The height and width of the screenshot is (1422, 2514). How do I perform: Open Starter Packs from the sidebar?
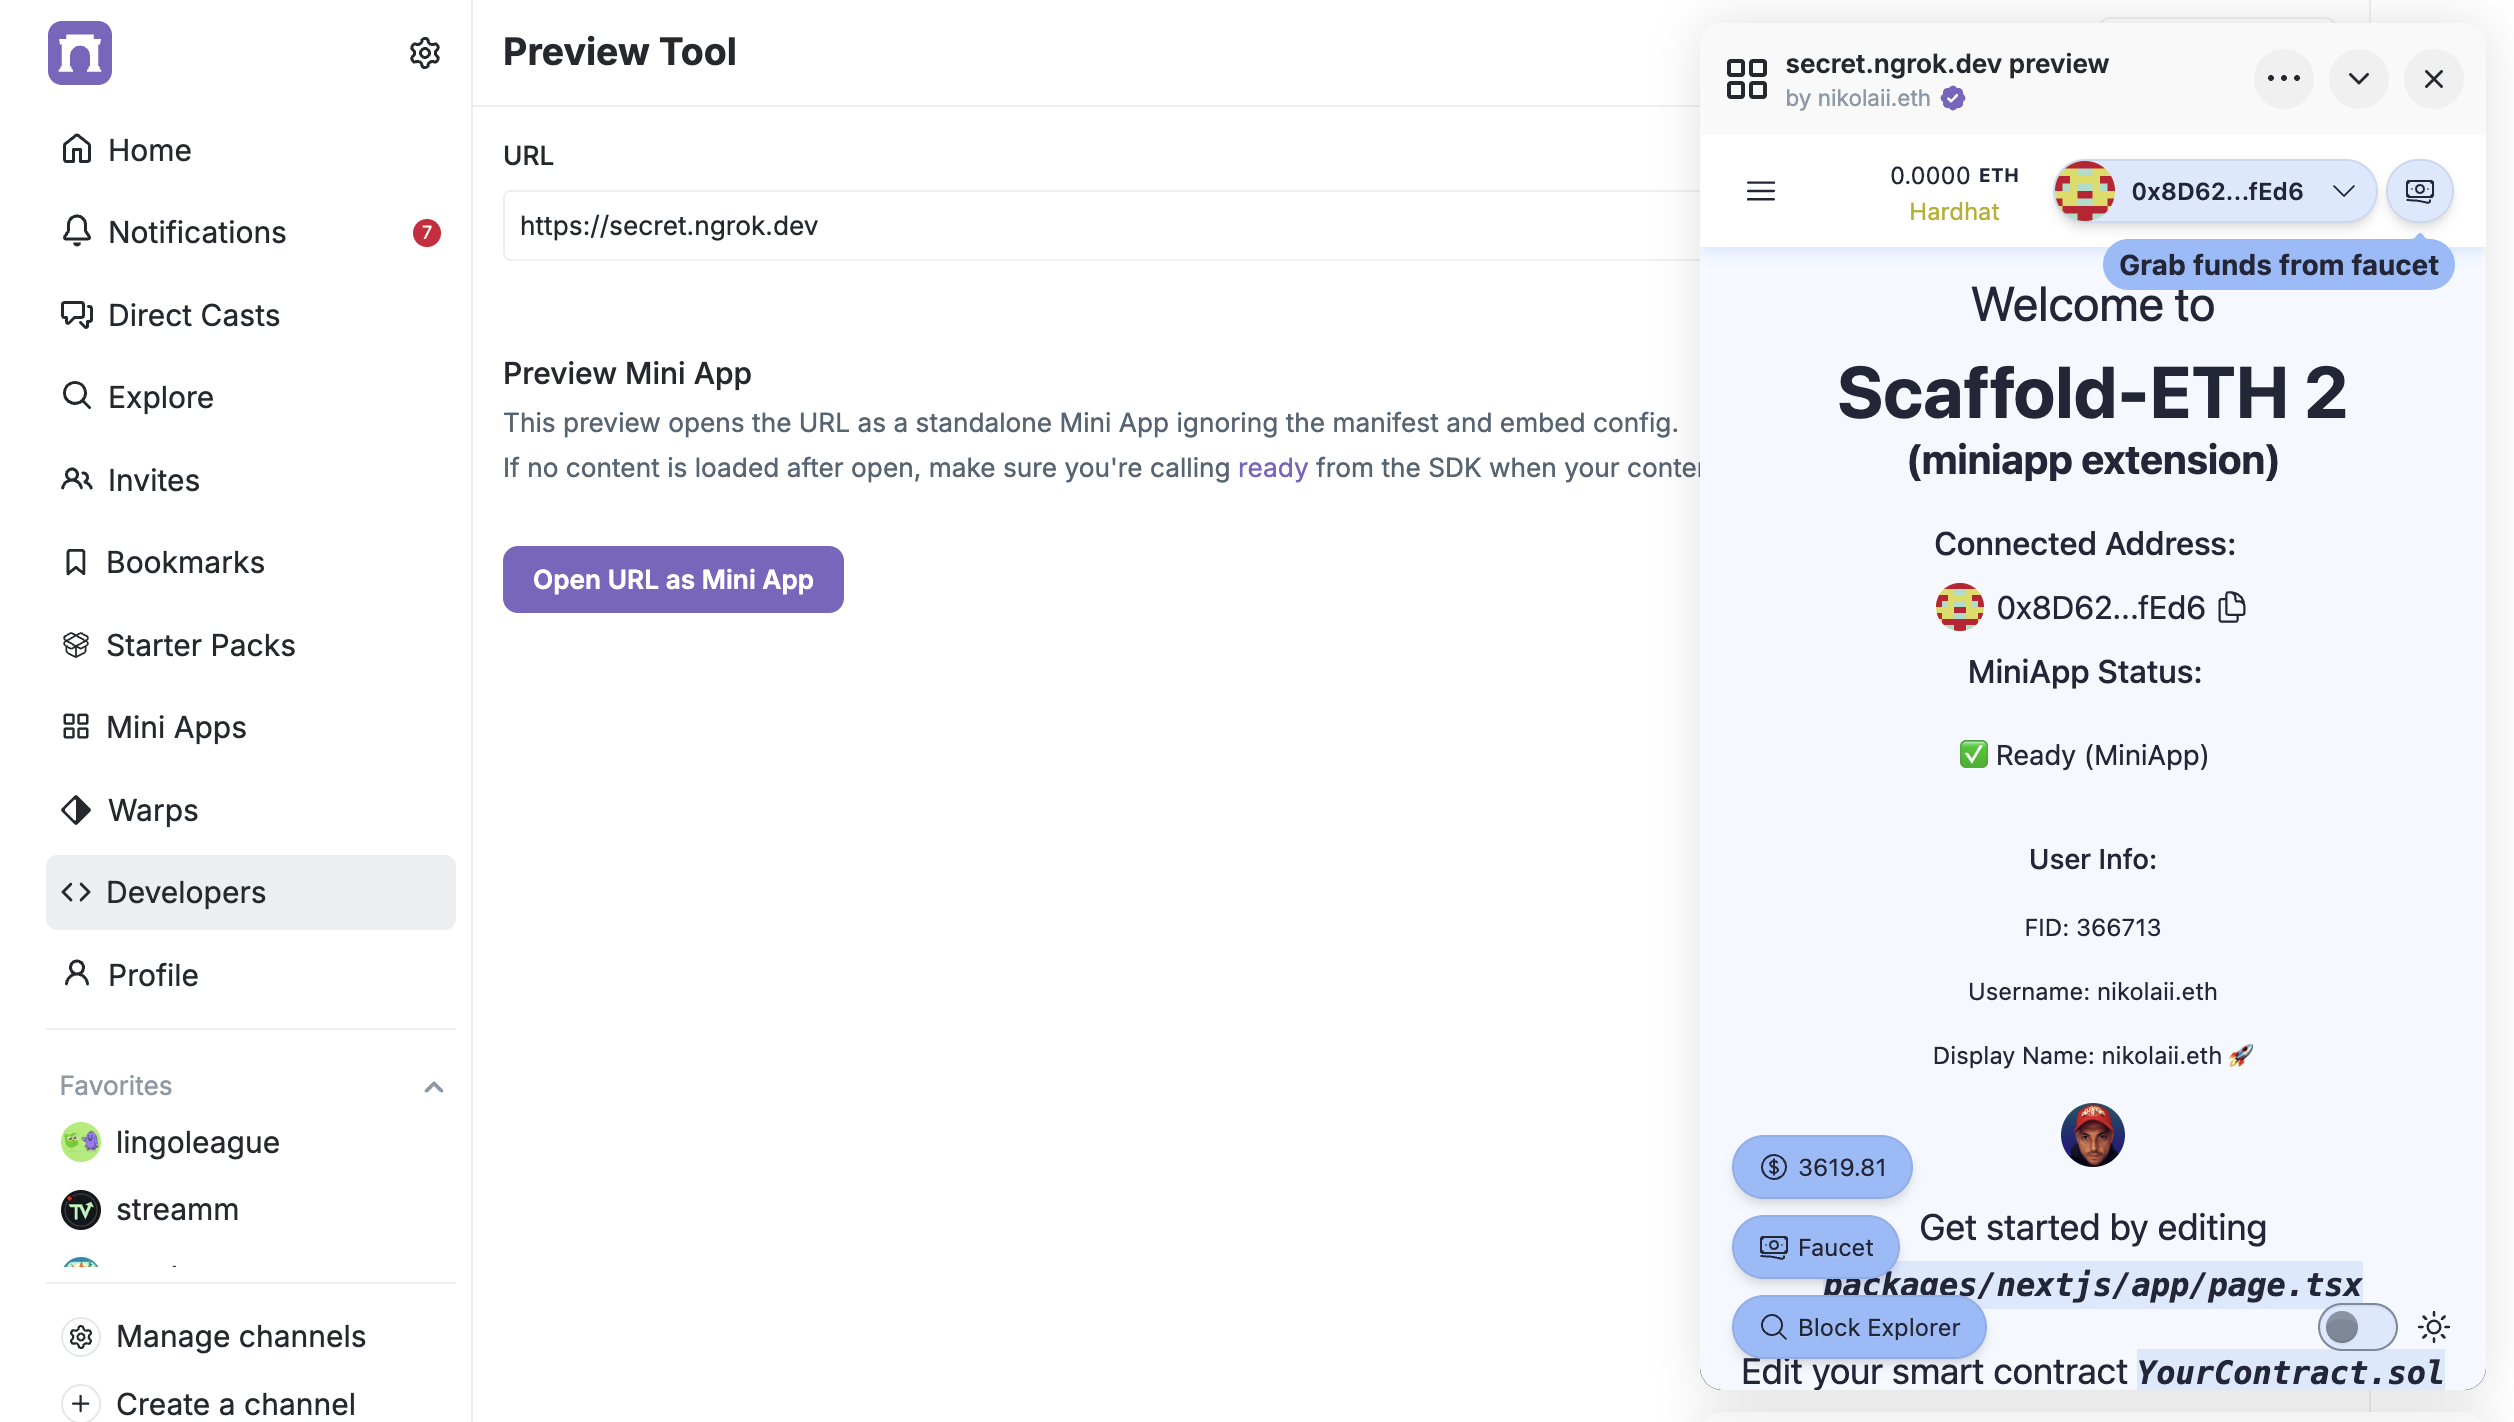click(200, 645)
